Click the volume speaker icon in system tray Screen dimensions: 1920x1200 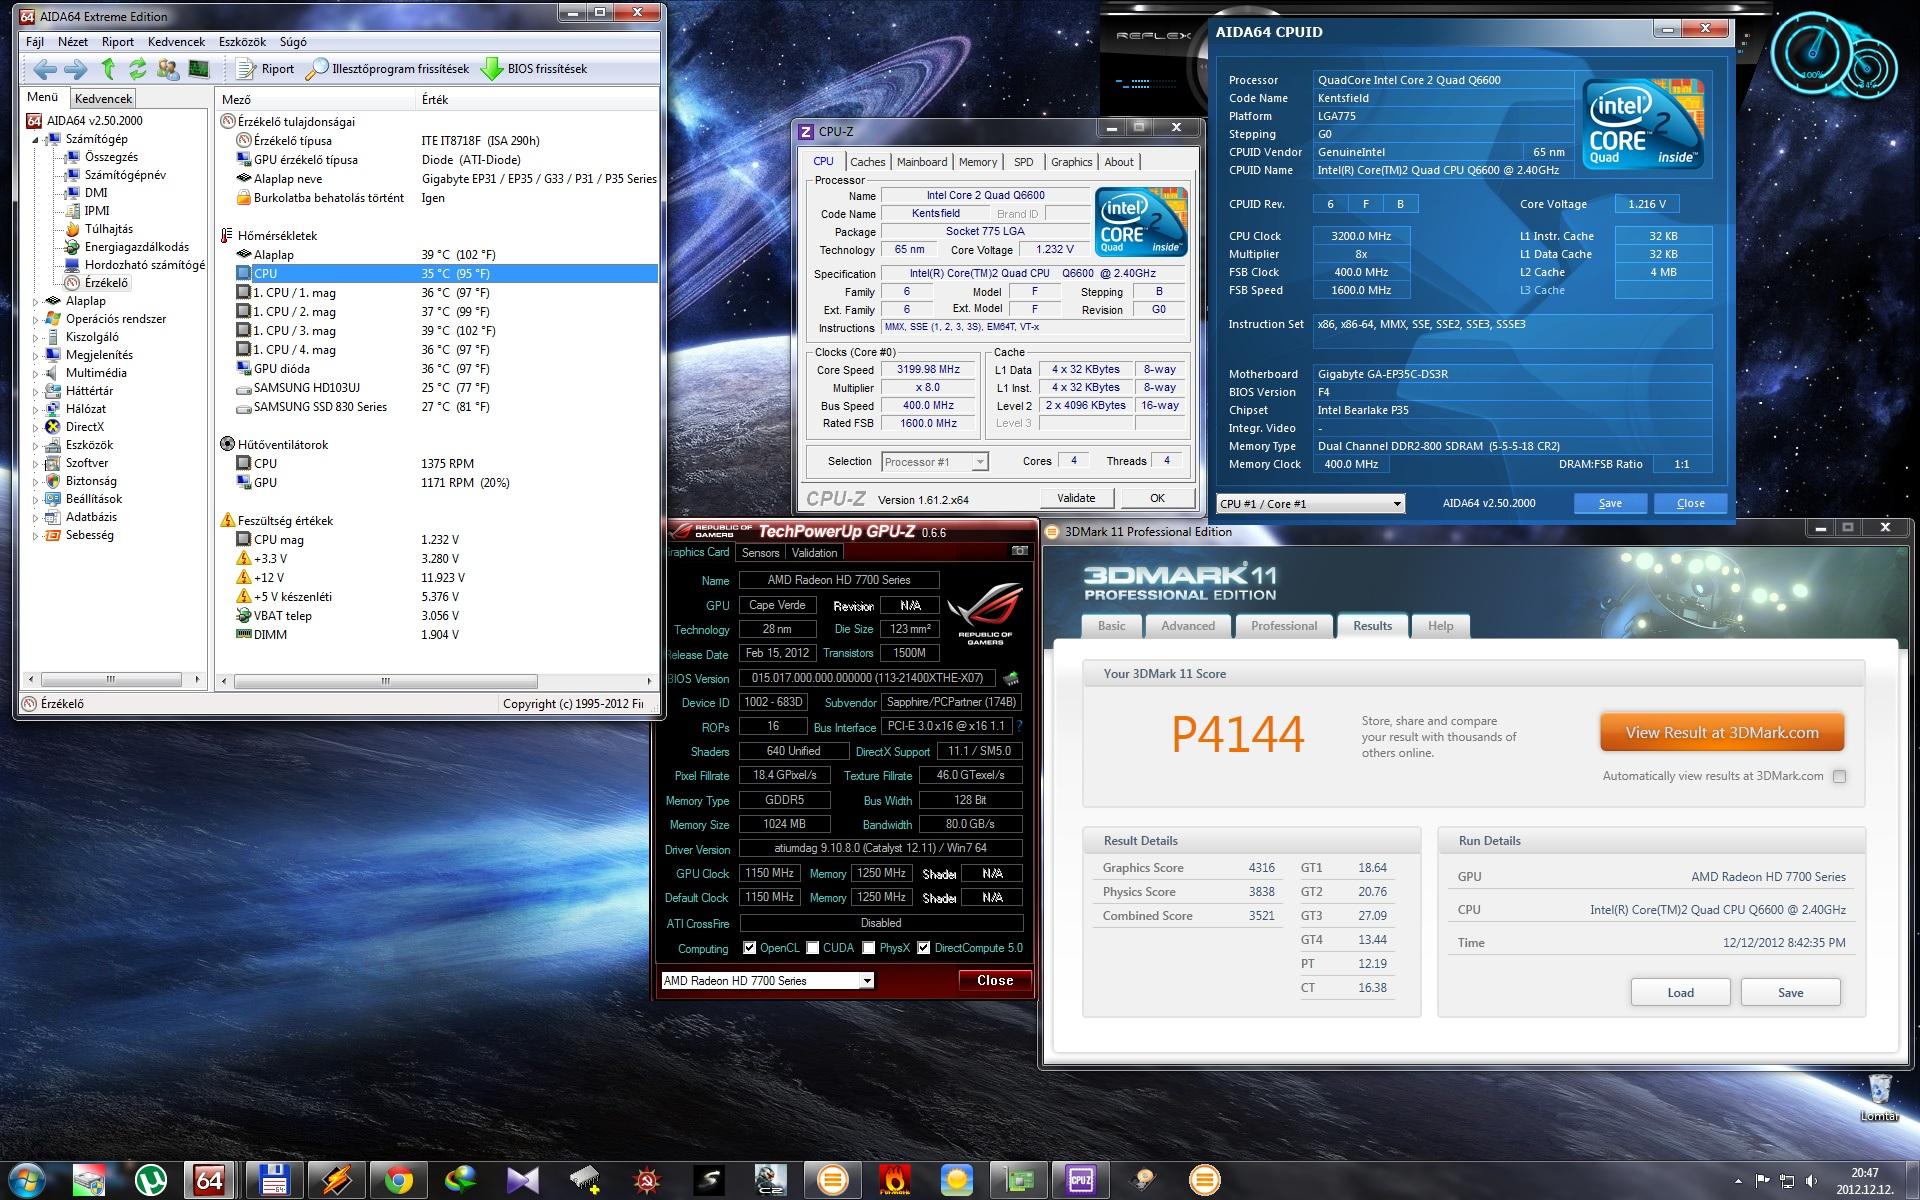pos(1811,1181)
